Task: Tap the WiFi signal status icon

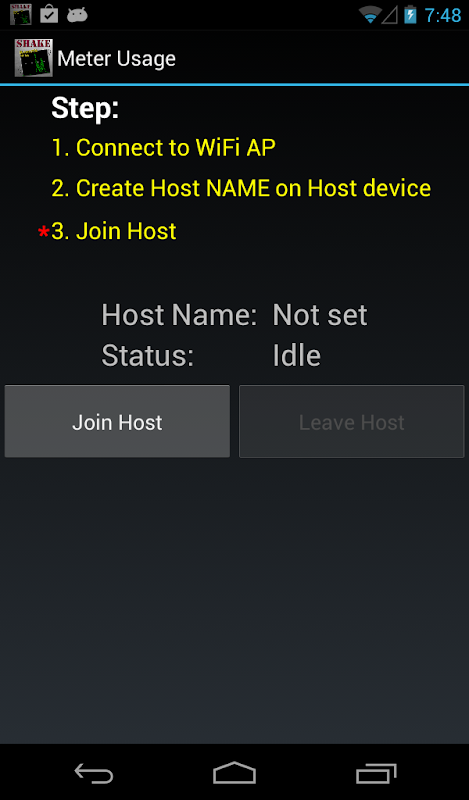Action: pyautogui.click(x=369, y=15)
